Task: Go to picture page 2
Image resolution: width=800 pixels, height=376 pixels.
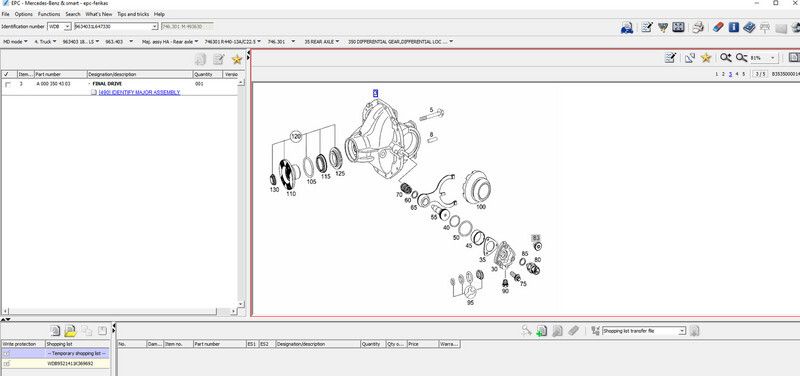Action: [723, 74]
